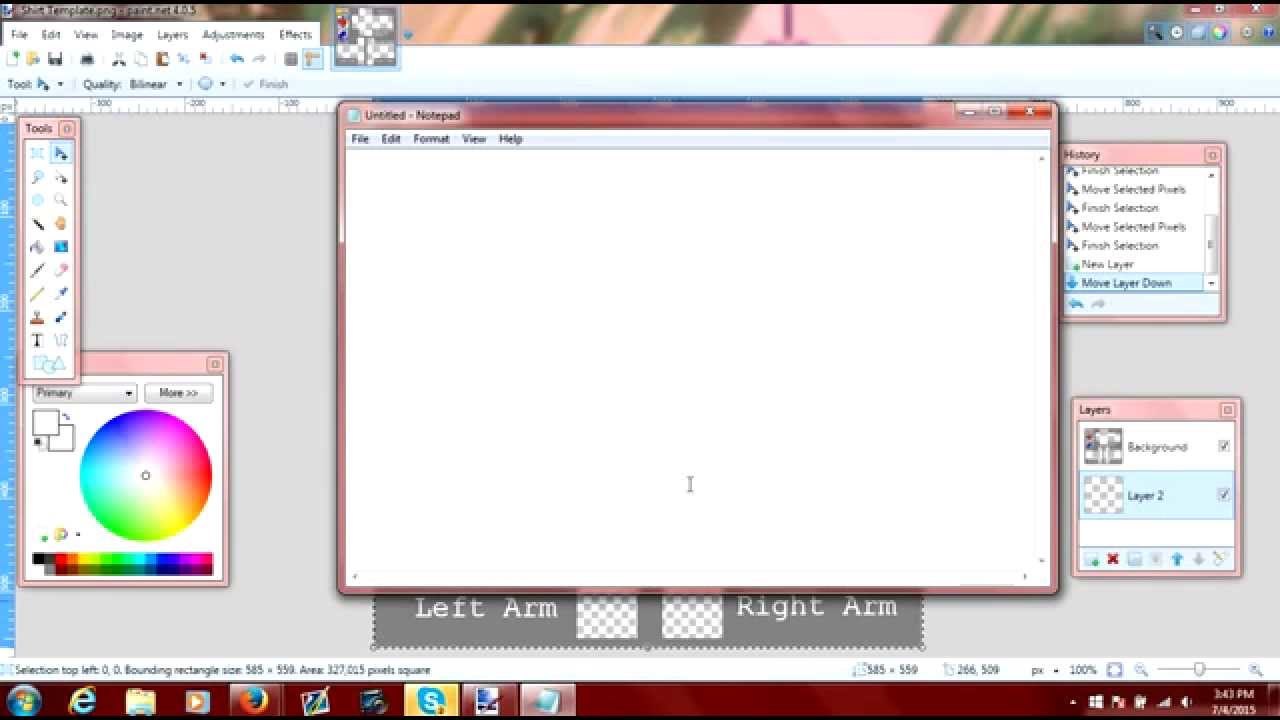Select the Pencil tool
This screenshot has height=720, width=1280.
[37, 294]
